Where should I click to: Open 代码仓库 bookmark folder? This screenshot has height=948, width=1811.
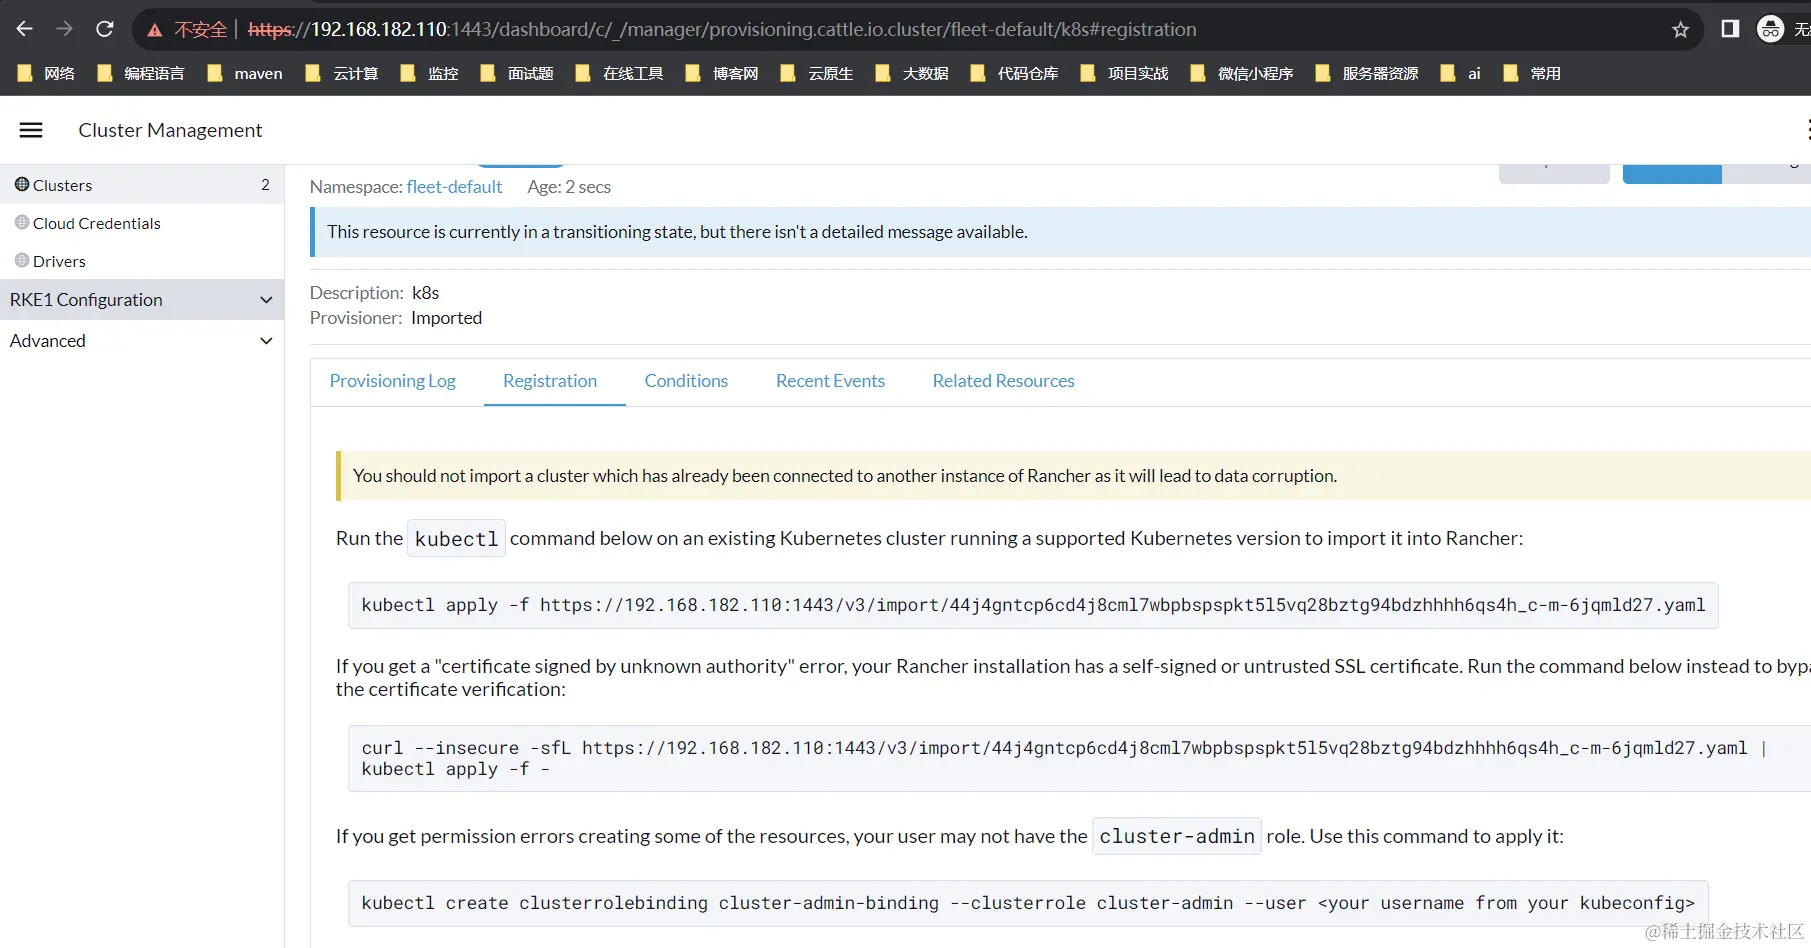(1014, 73)
